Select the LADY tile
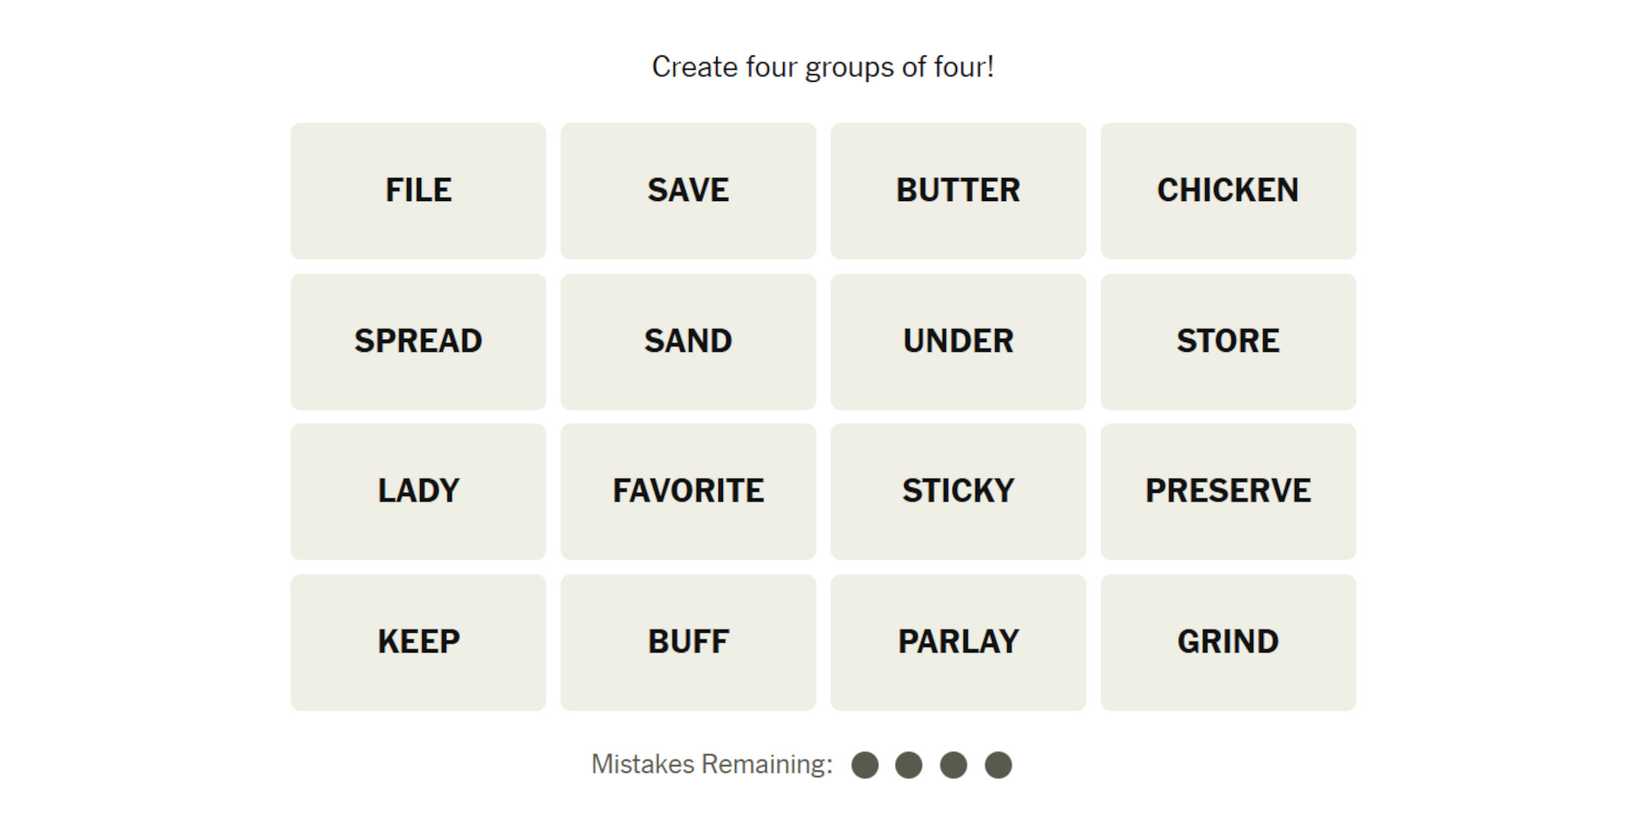This screenshot has height=825, width=1650. tap(418, 491)
